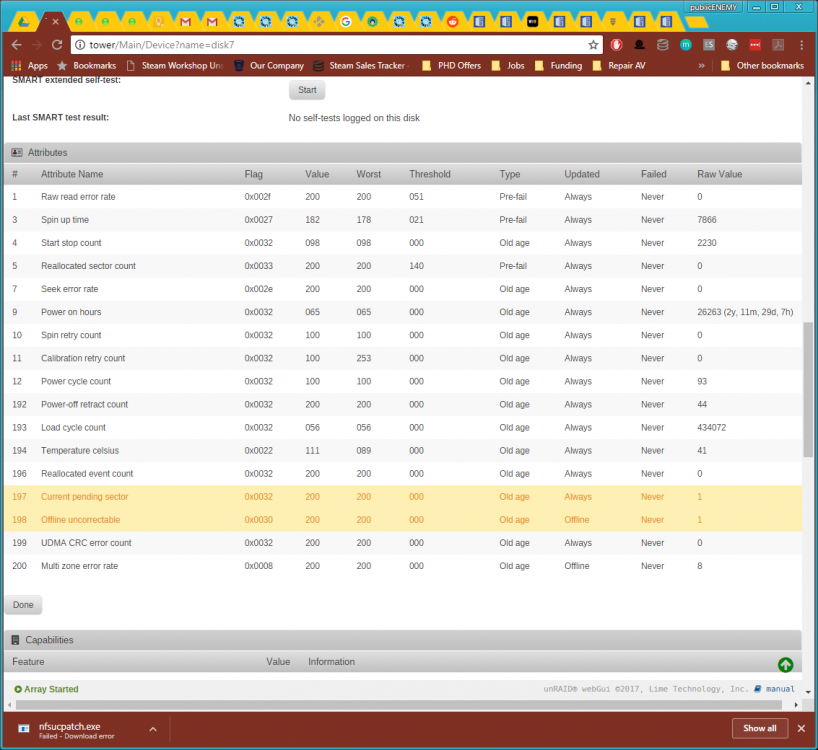The width and height of the screenshot is (818, 750).
Task: Click the Done button
Action: click(x=23, y=605)
